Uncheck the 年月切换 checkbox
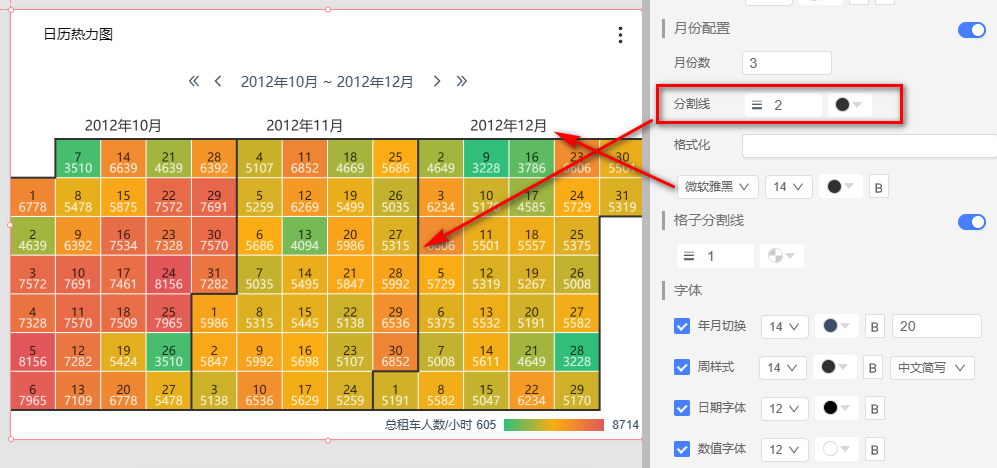997x468 pixels. pos(682,326)
